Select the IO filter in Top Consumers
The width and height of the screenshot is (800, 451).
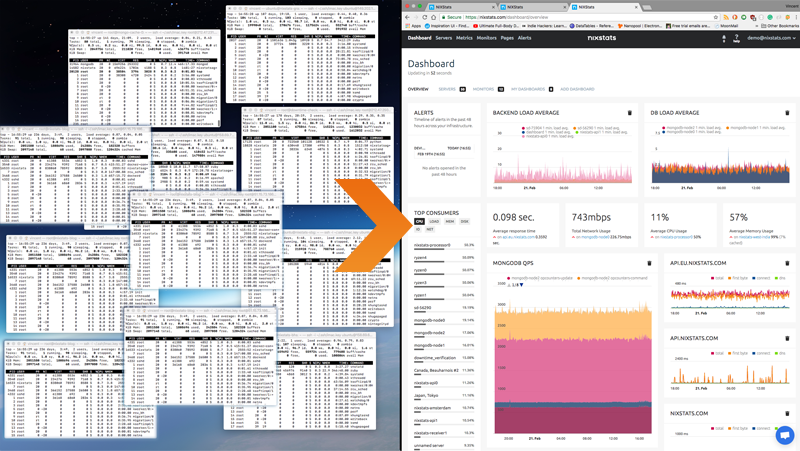point(418,230)
